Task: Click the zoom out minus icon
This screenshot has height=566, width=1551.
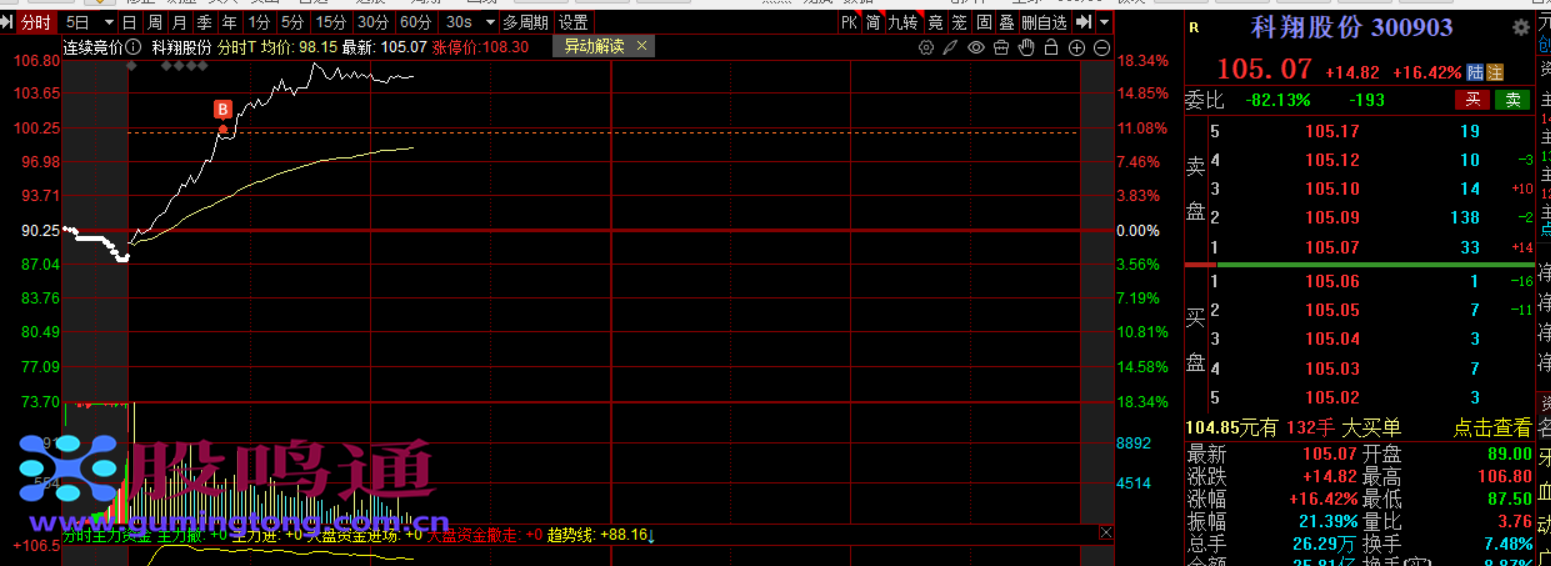Action: (1102, 47)
